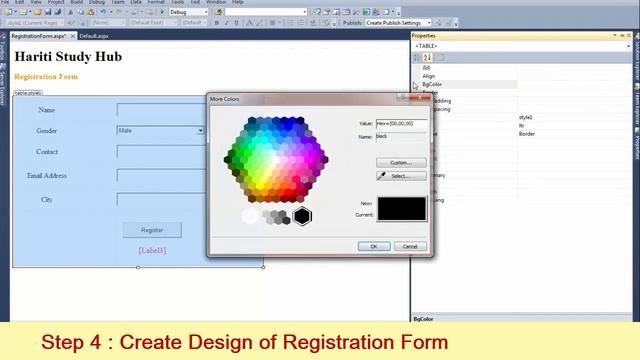Auto-hide the Properties panel pin icon
The height and width of the screenshot is (360, 640).
pyautogui.click(x=622, y=36)
